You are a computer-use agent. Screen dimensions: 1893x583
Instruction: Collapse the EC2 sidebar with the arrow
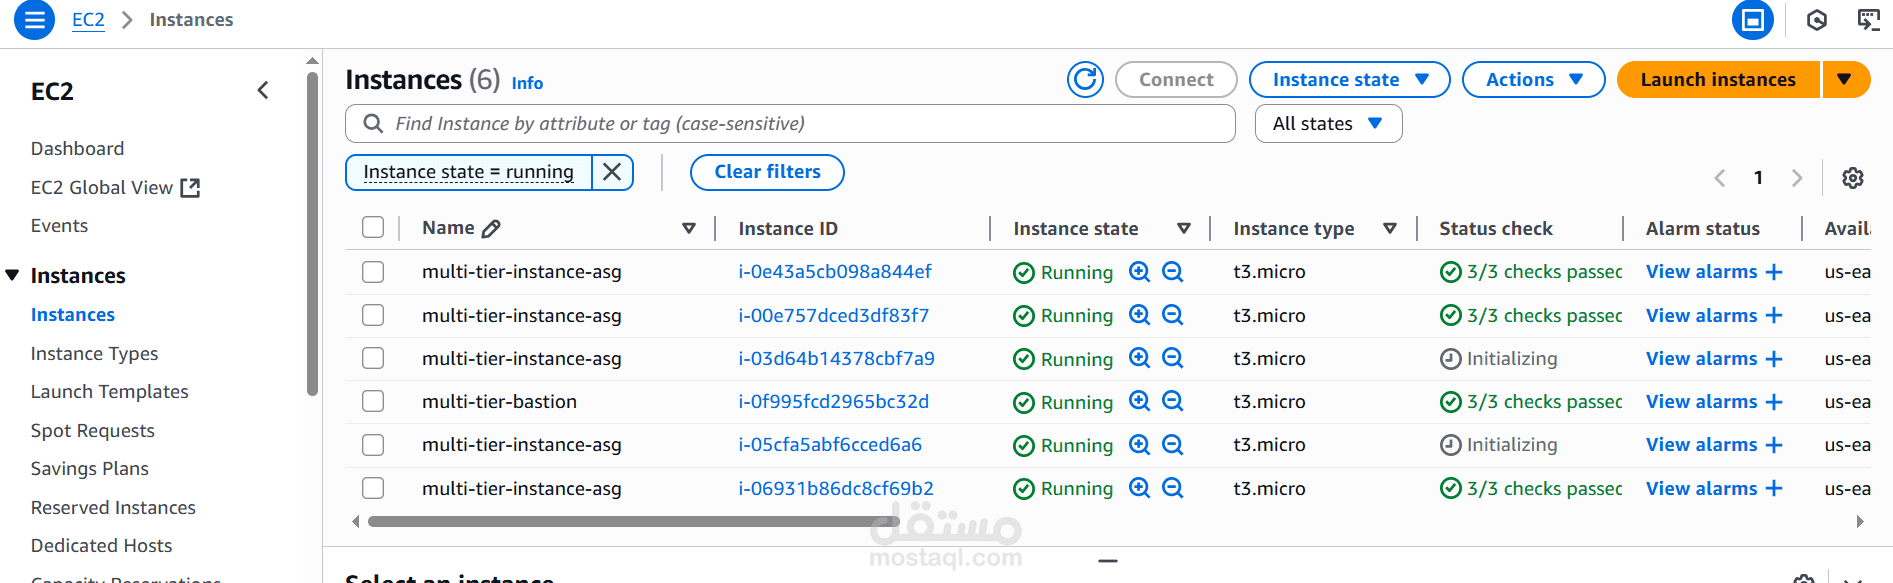263,91
